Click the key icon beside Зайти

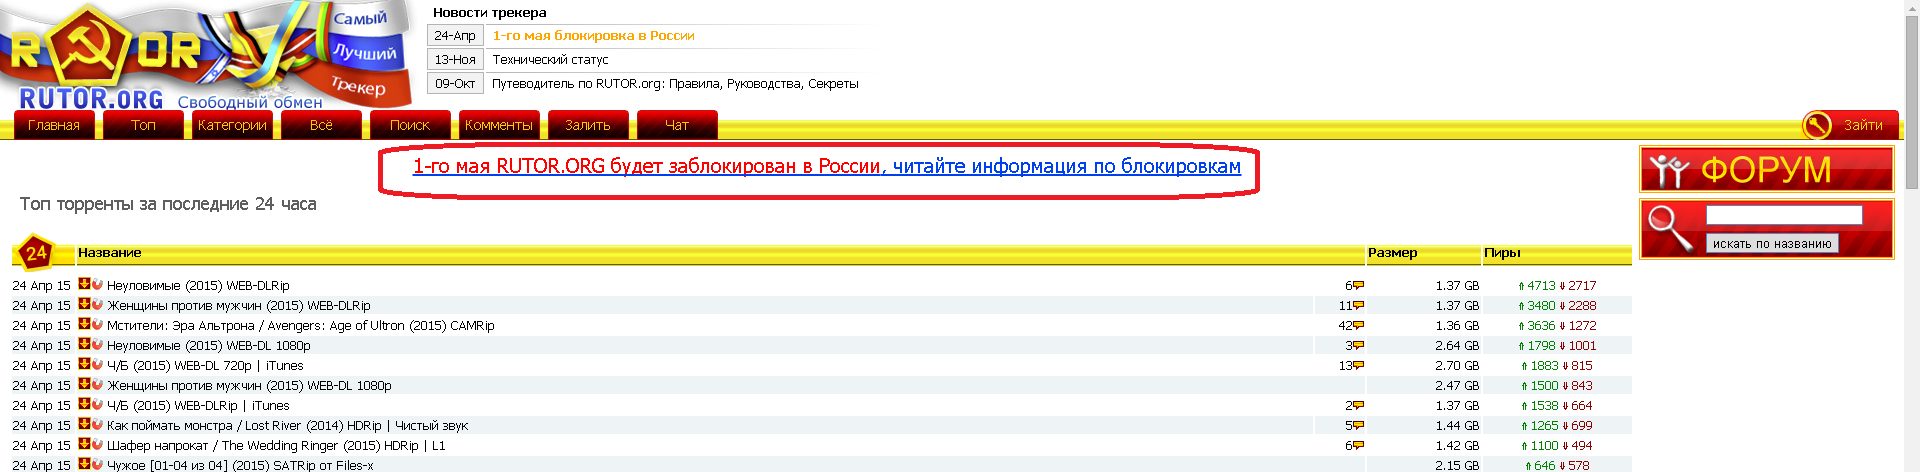point(1816,125)
